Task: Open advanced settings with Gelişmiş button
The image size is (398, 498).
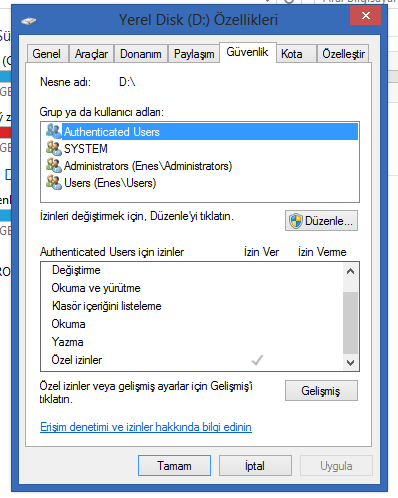Action: click(x=321, y=391)
